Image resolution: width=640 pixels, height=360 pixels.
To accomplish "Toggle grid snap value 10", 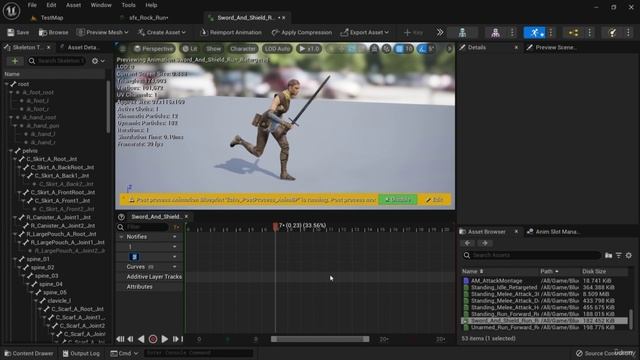I will (x=404, y=49).
